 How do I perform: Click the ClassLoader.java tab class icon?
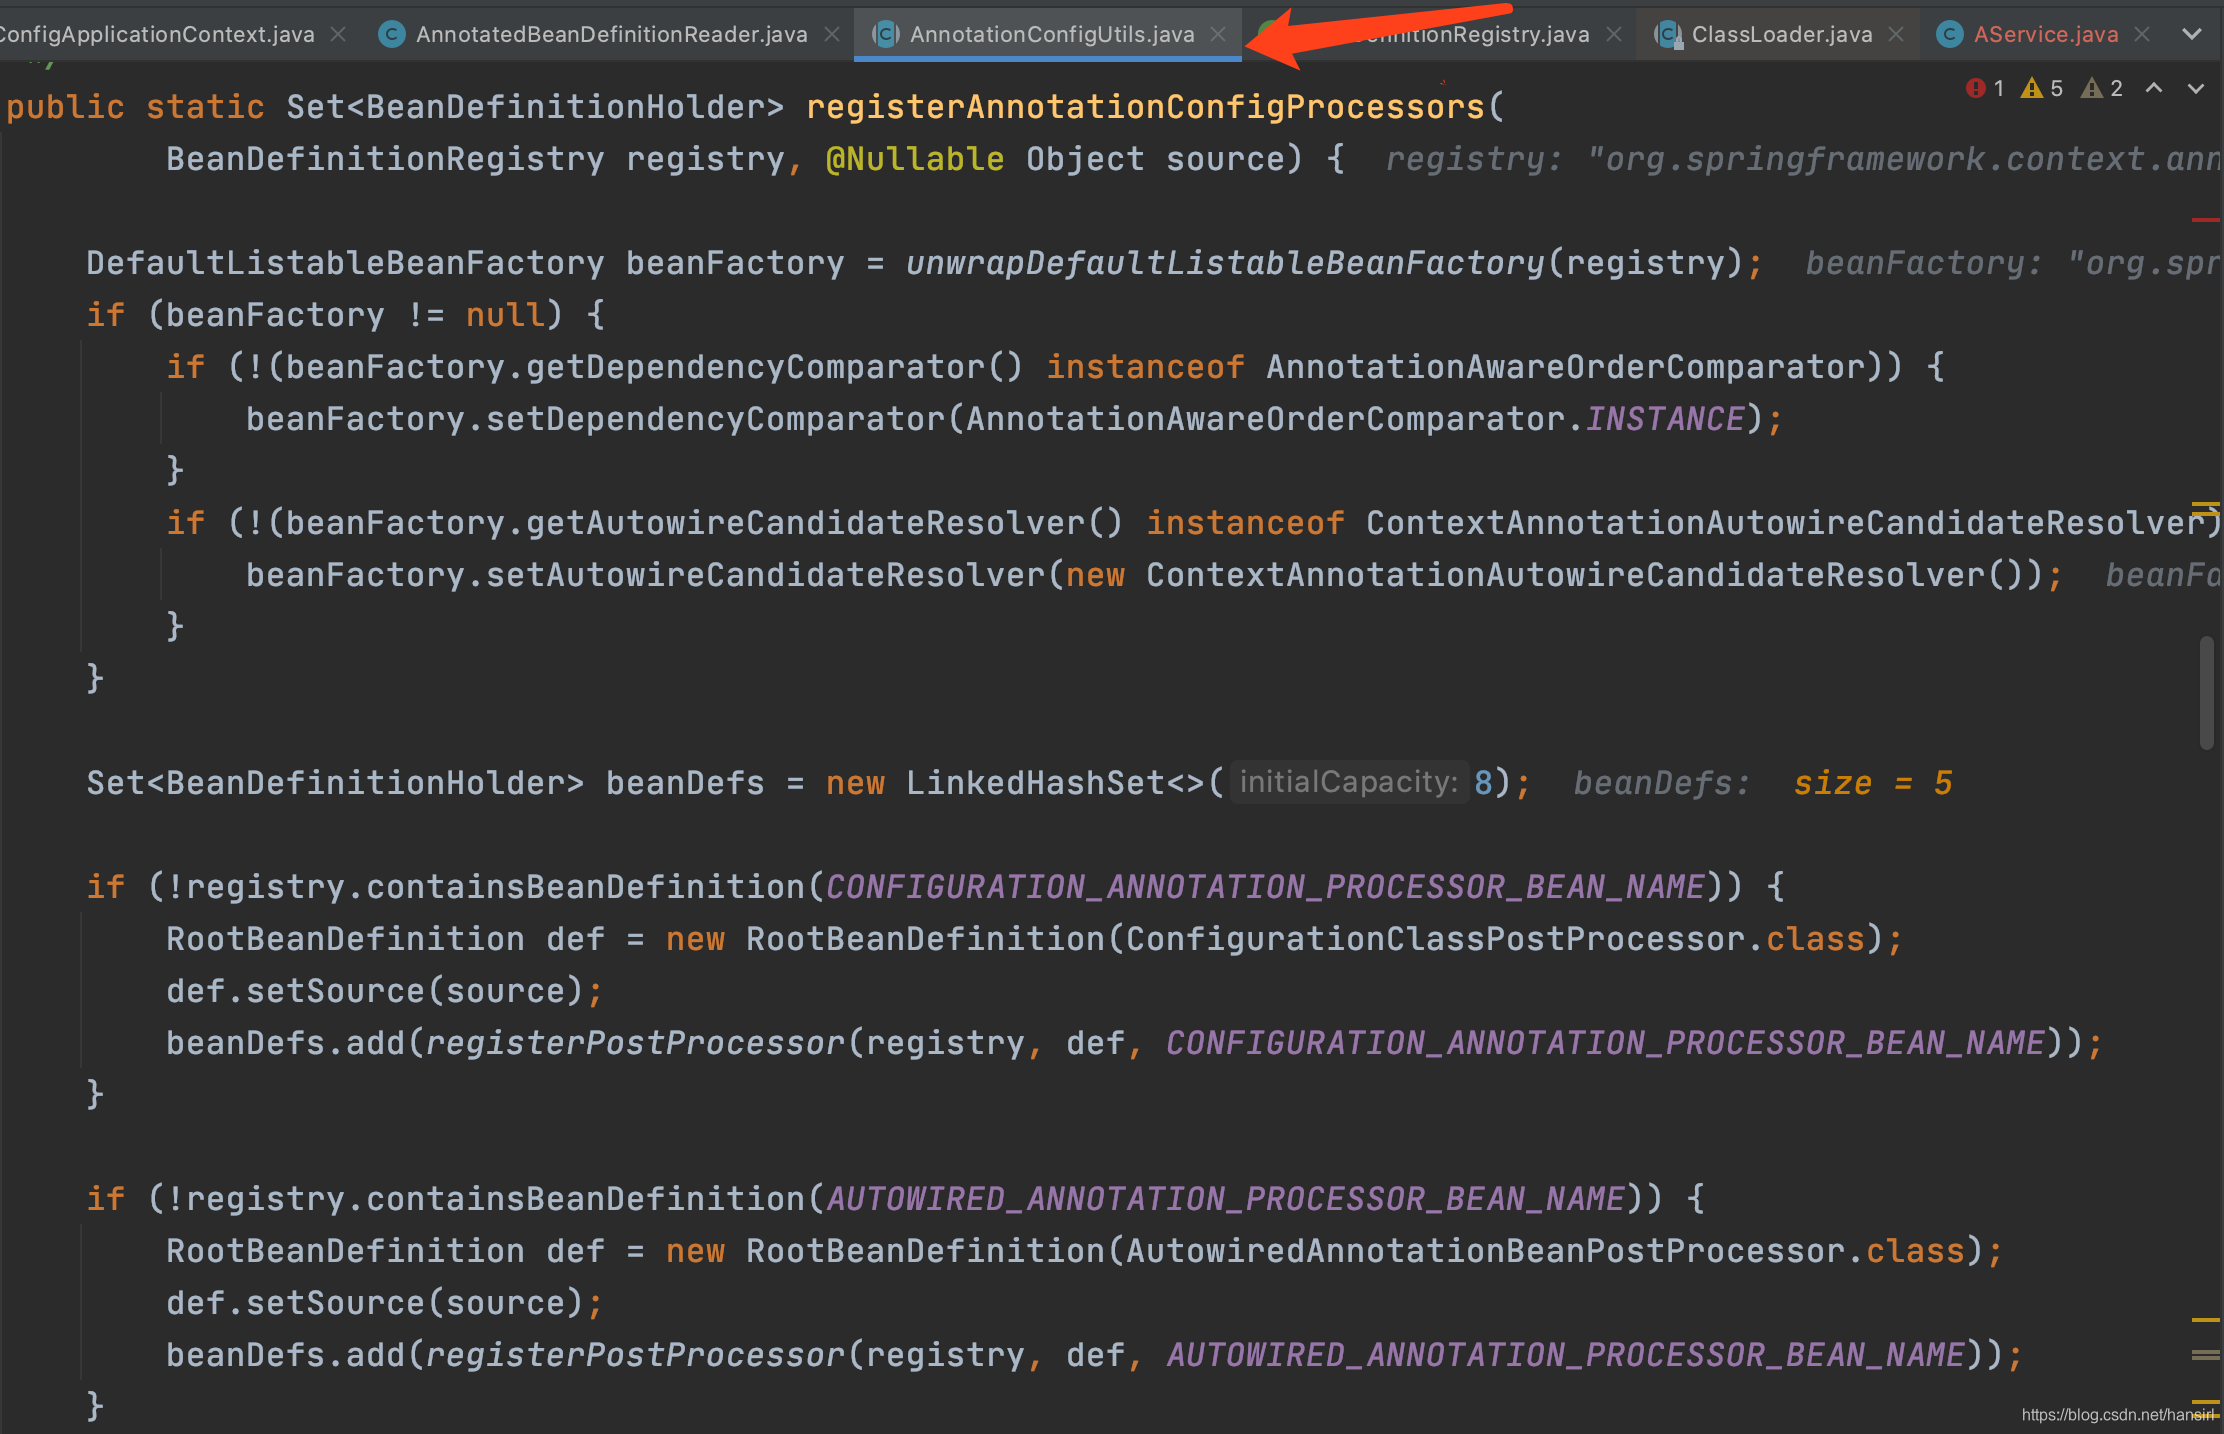1667,35
